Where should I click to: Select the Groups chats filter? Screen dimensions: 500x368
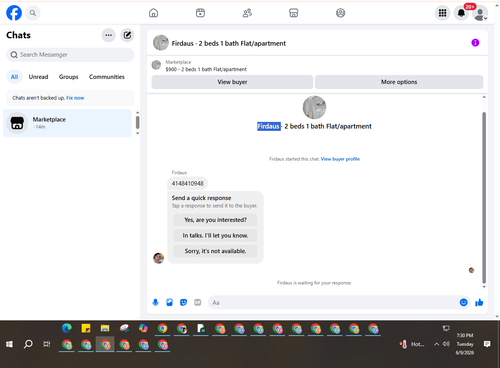(x=68, y=77)
